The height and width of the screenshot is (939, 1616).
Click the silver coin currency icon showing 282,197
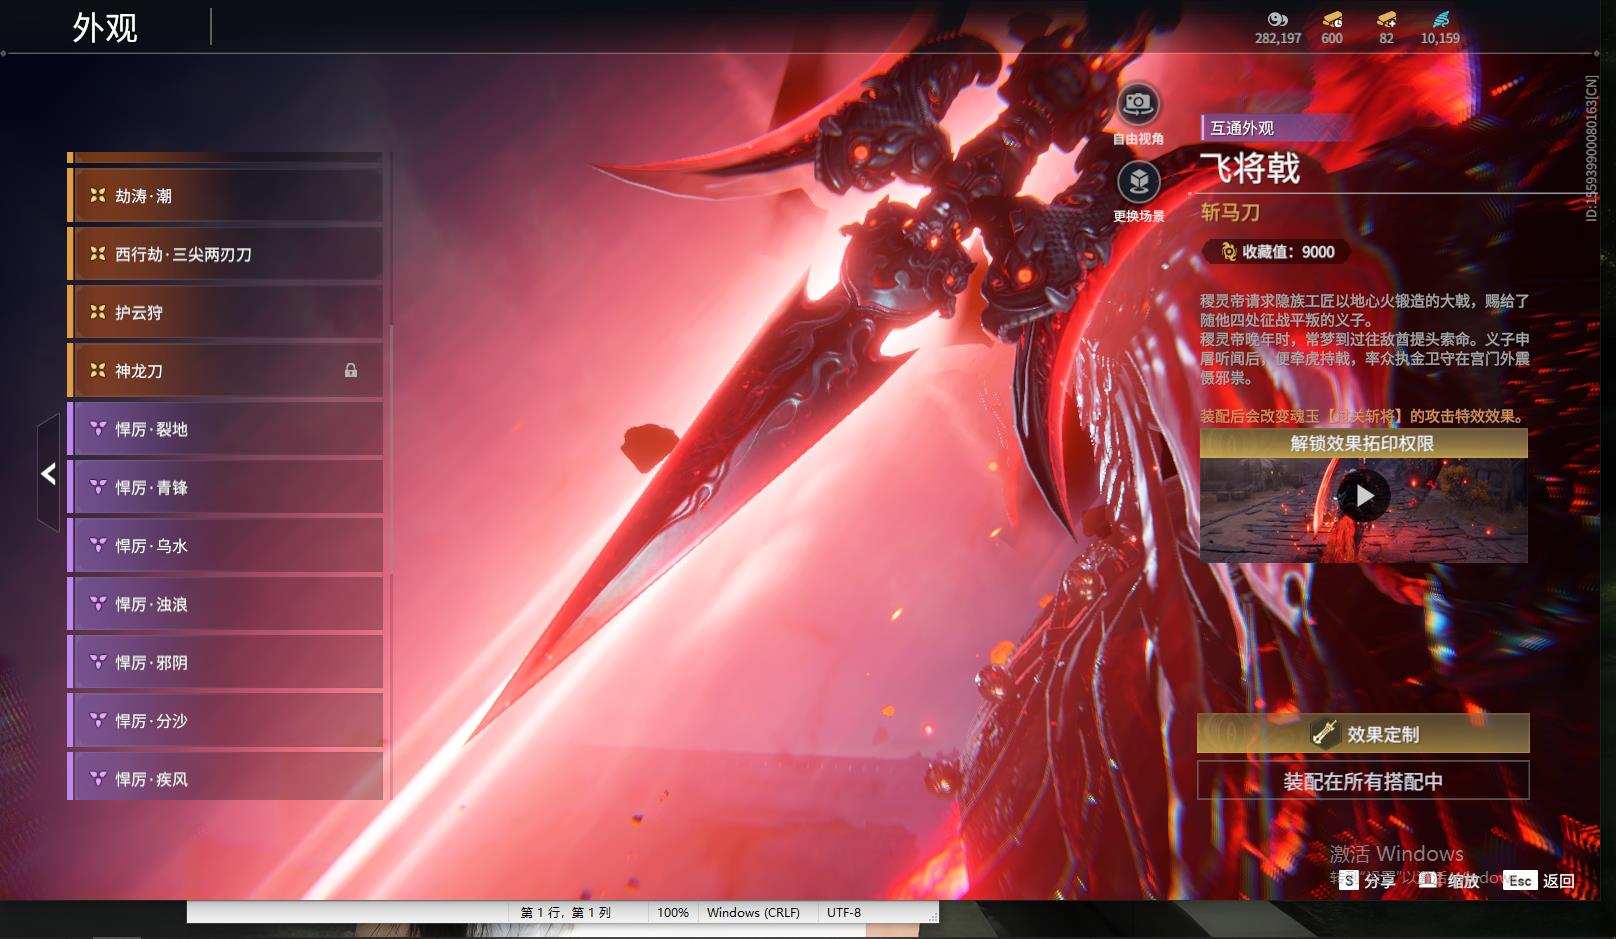1278,19
